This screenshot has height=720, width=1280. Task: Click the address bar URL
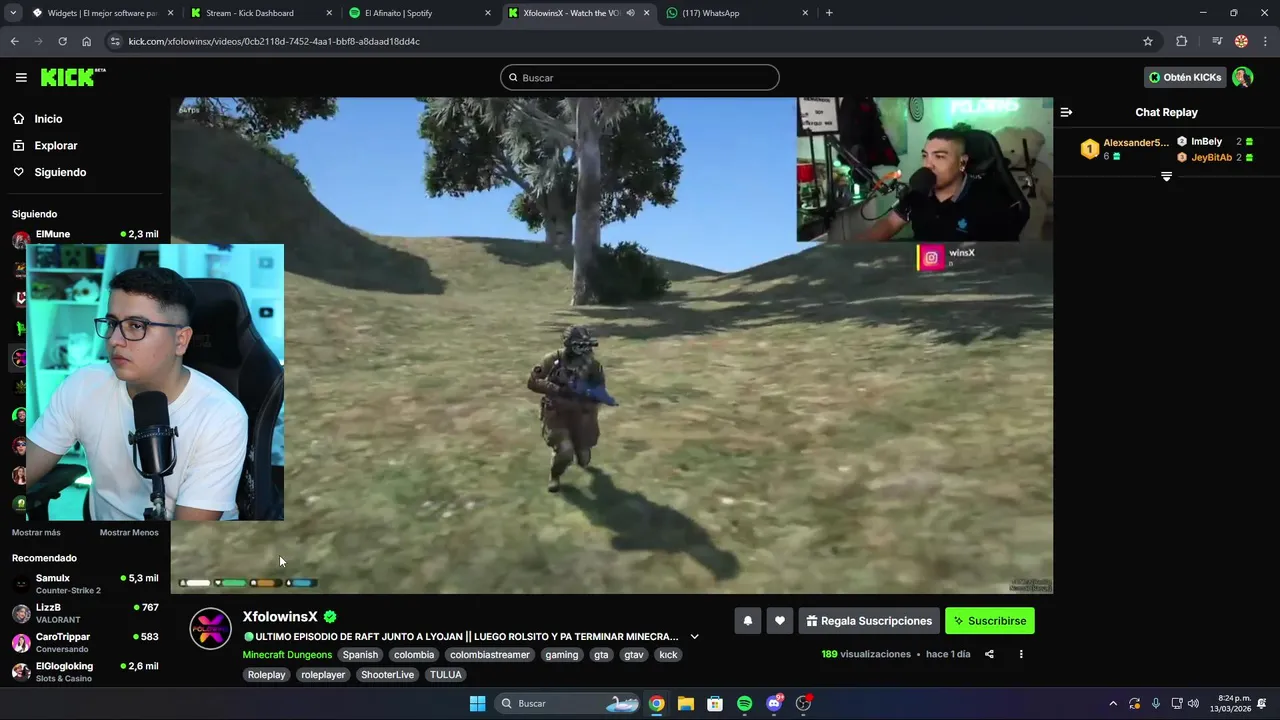274,42
